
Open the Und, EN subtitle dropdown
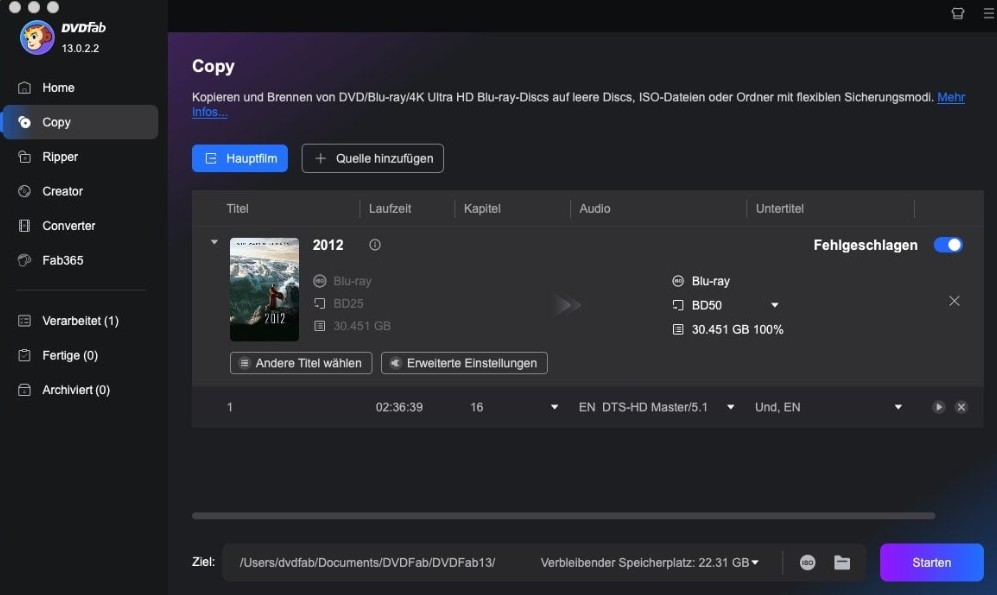click(x=898, y=407)
